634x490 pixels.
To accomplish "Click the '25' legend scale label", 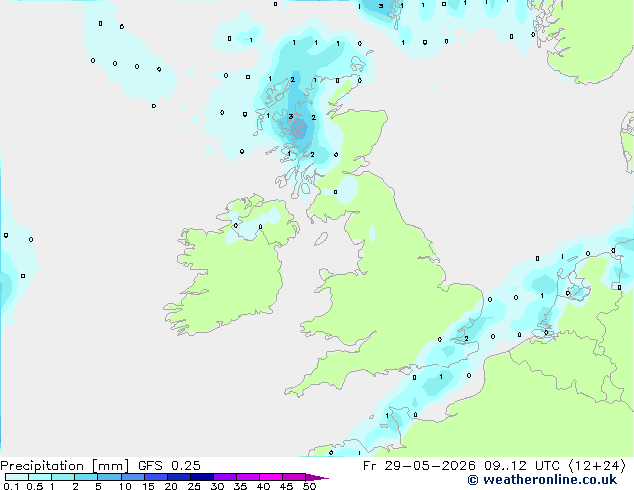I will point(194,486).
